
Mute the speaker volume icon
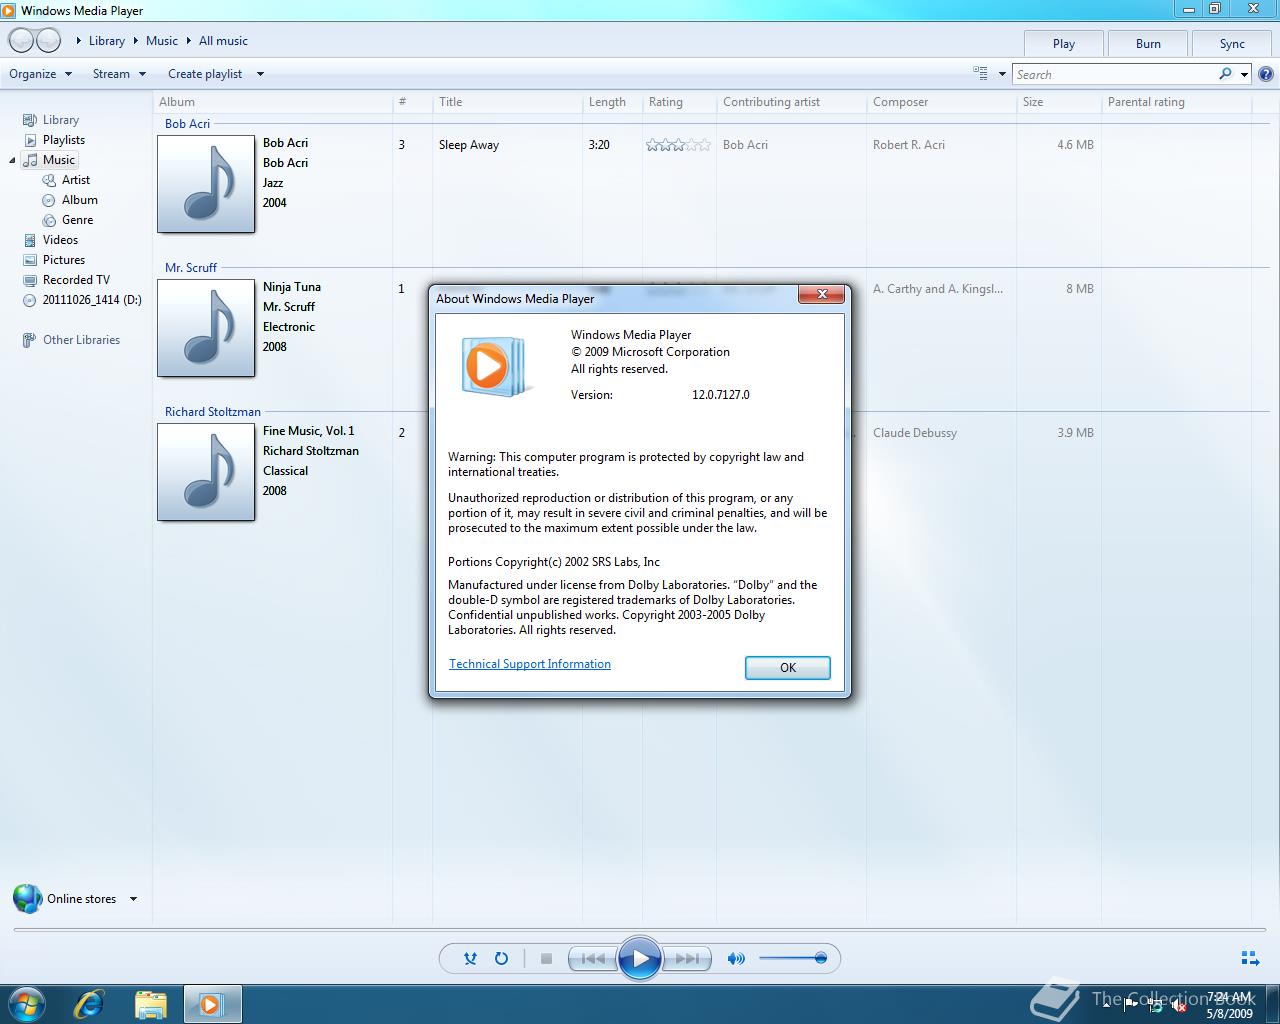click(736, 958)
